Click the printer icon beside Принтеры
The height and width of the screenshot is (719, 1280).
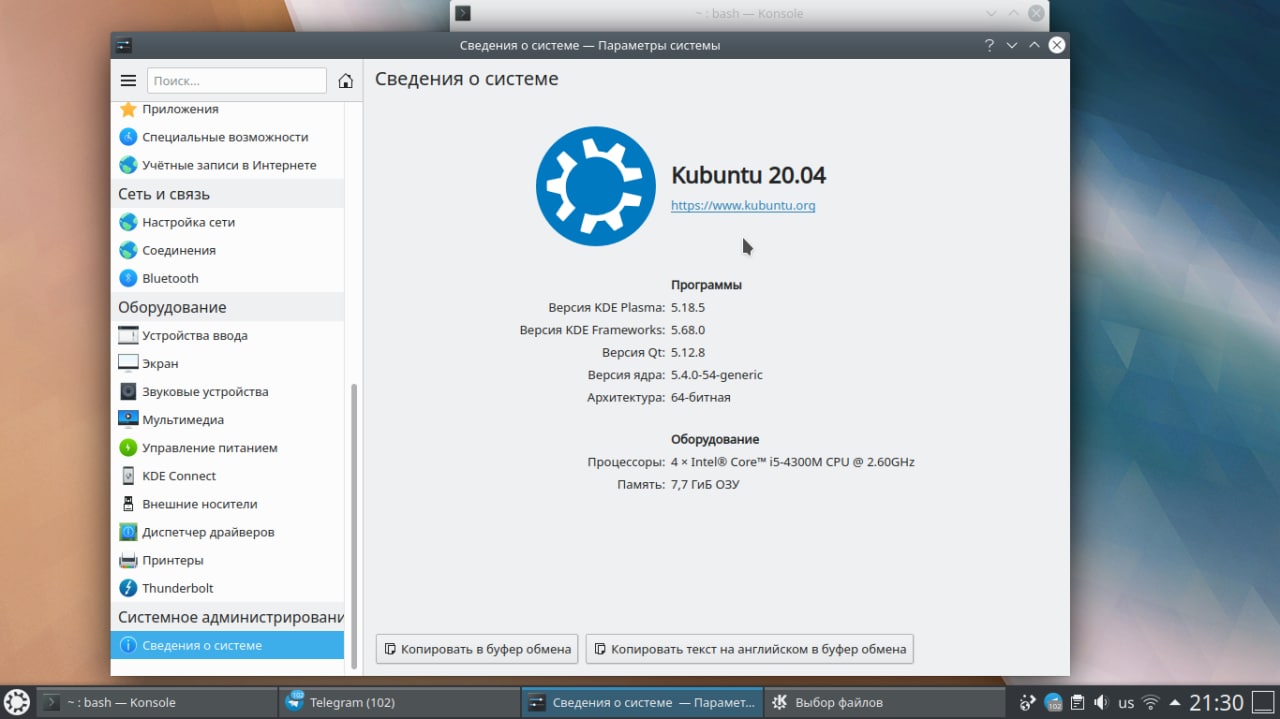(128, 560)
